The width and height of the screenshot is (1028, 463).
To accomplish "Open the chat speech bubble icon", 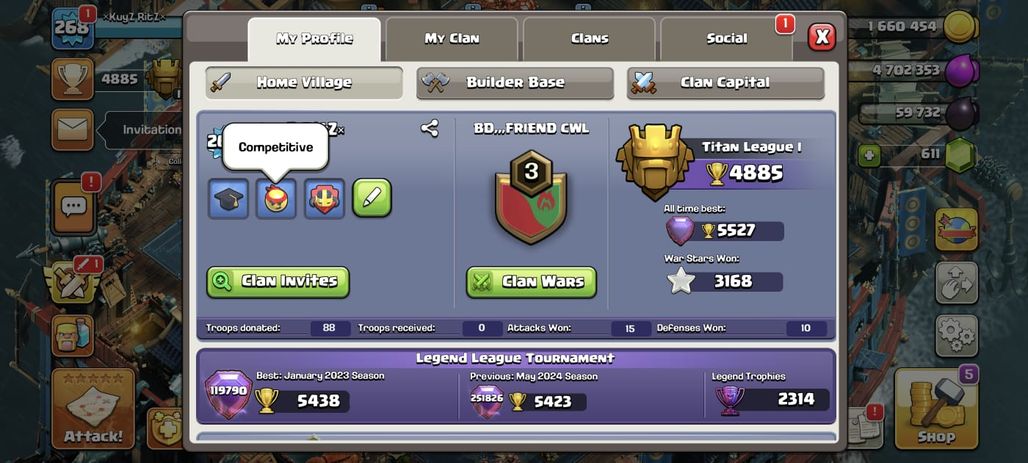I will (73, 207).
